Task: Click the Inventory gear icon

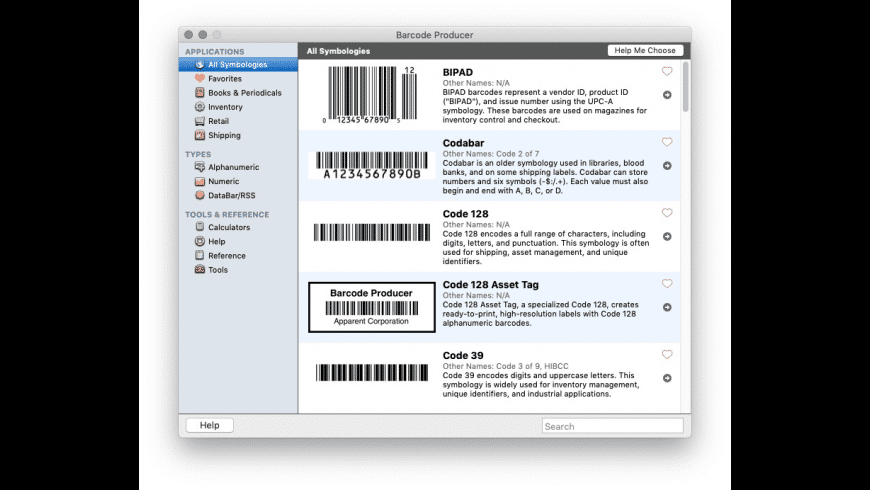Action: [200, 107]
